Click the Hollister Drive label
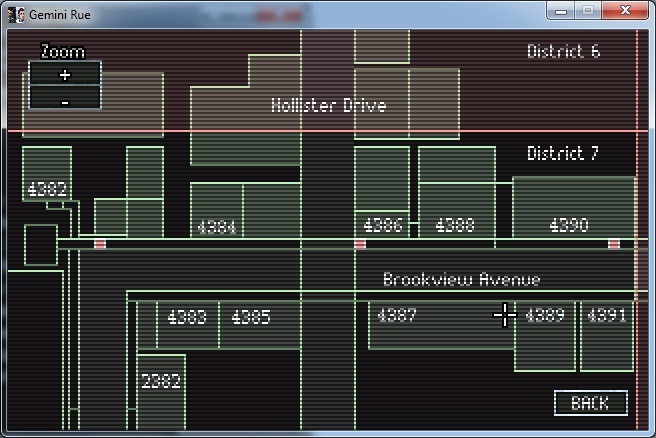656x438 pixels. (328, 105)
